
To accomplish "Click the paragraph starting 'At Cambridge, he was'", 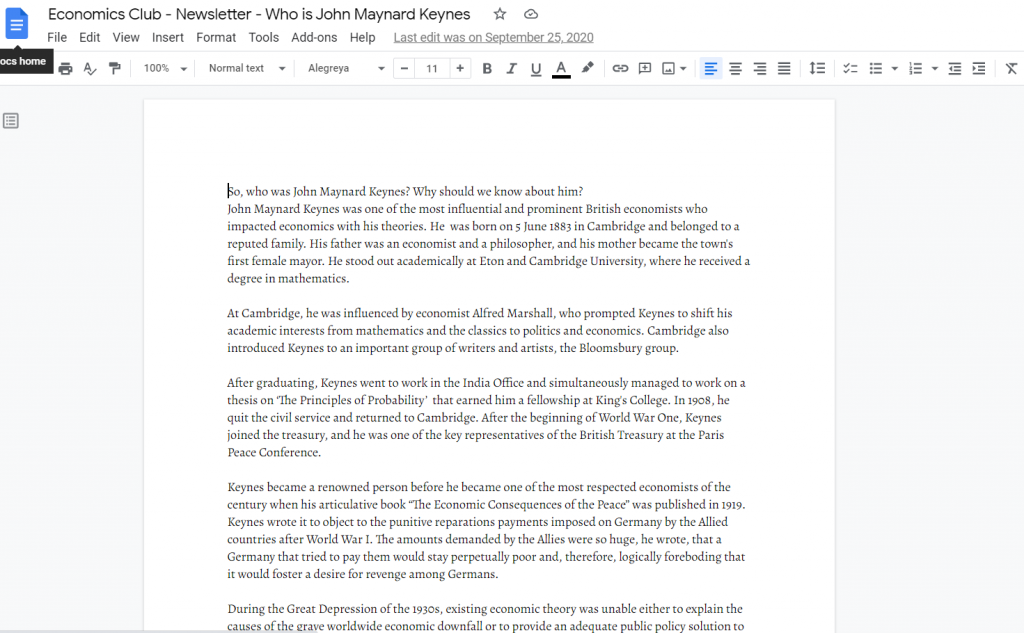I will click(479, 331).
